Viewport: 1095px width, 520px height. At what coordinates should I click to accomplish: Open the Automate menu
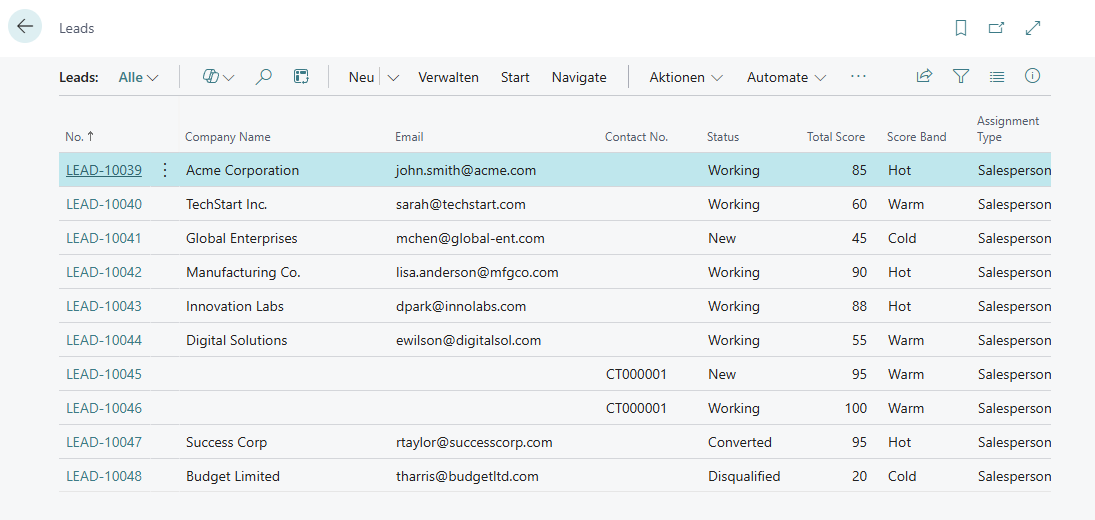786,77
